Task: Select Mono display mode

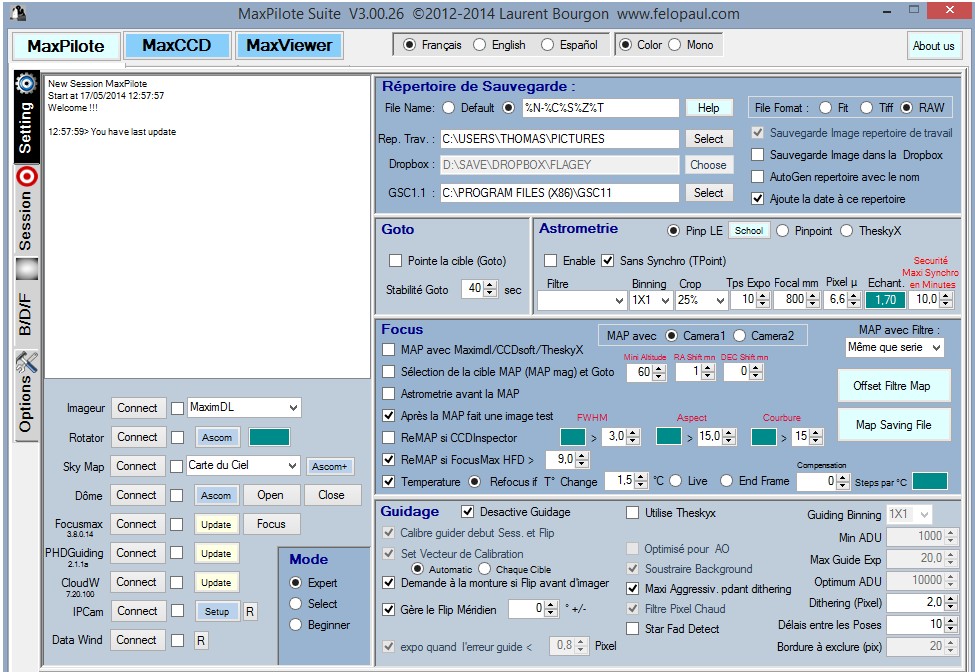Action: [691, 45]
